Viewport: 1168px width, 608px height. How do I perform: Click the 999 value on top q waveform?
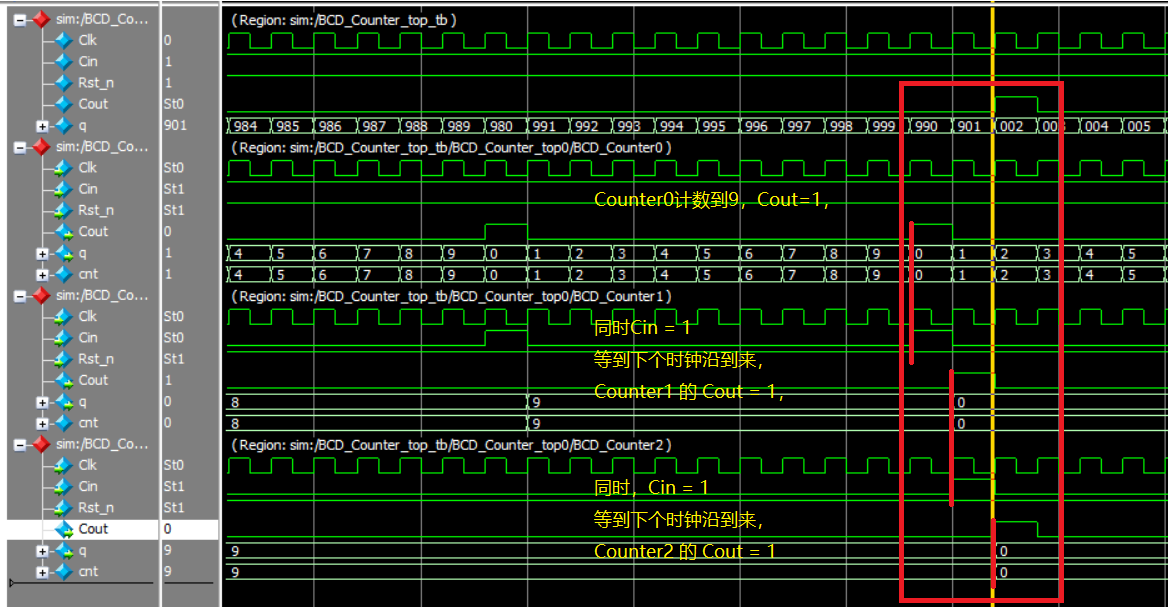tap(883, 126)
